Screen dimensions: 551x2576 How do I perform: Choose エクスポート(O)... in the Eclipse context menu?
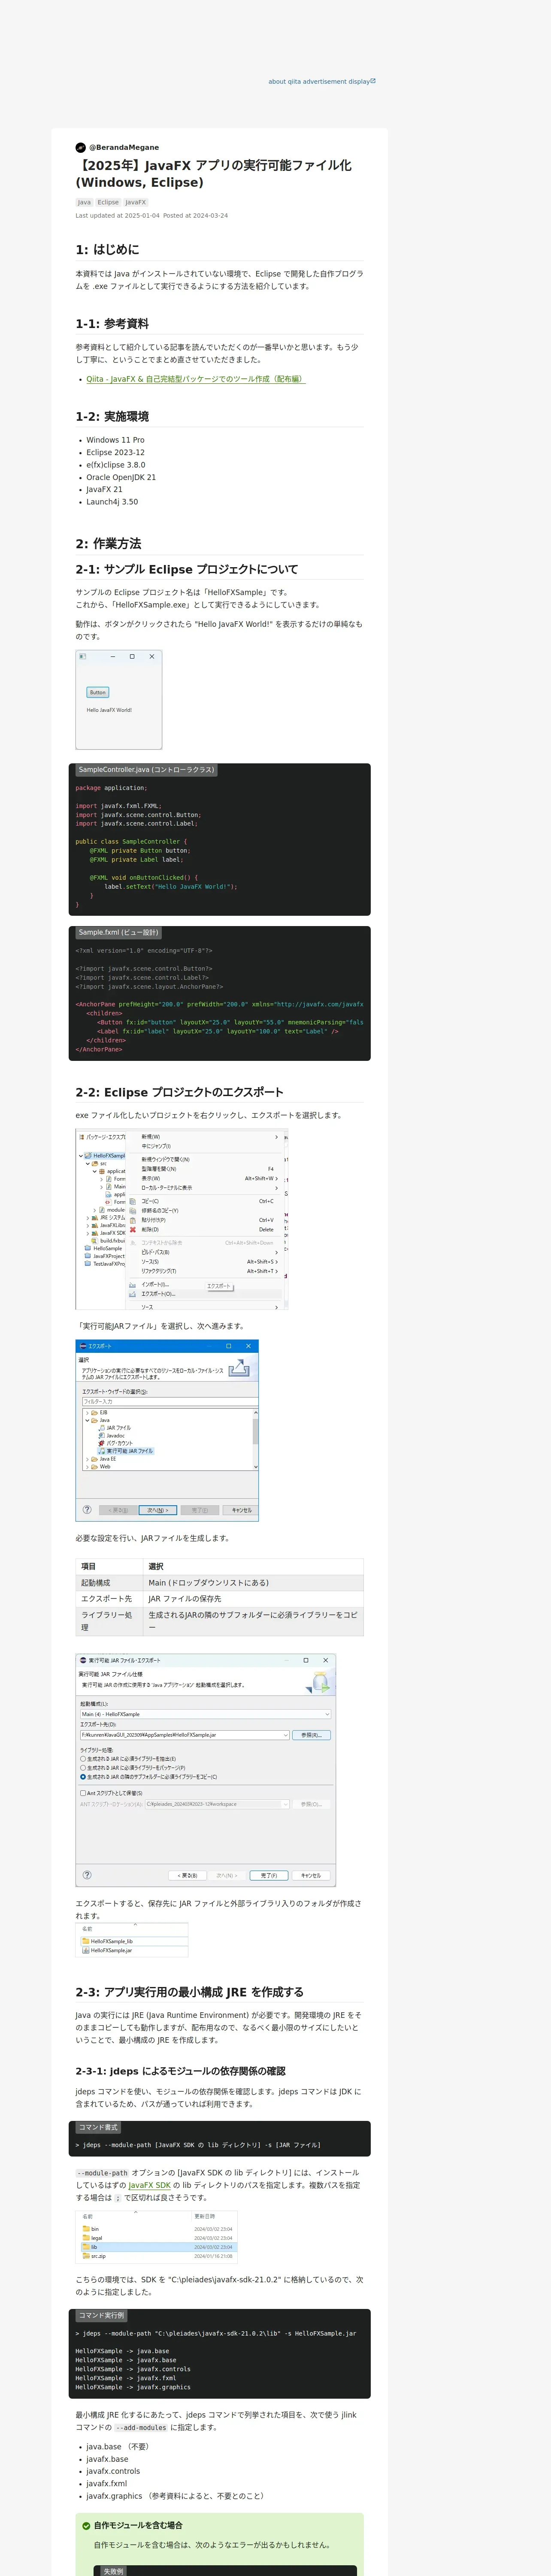point(158,1294)
